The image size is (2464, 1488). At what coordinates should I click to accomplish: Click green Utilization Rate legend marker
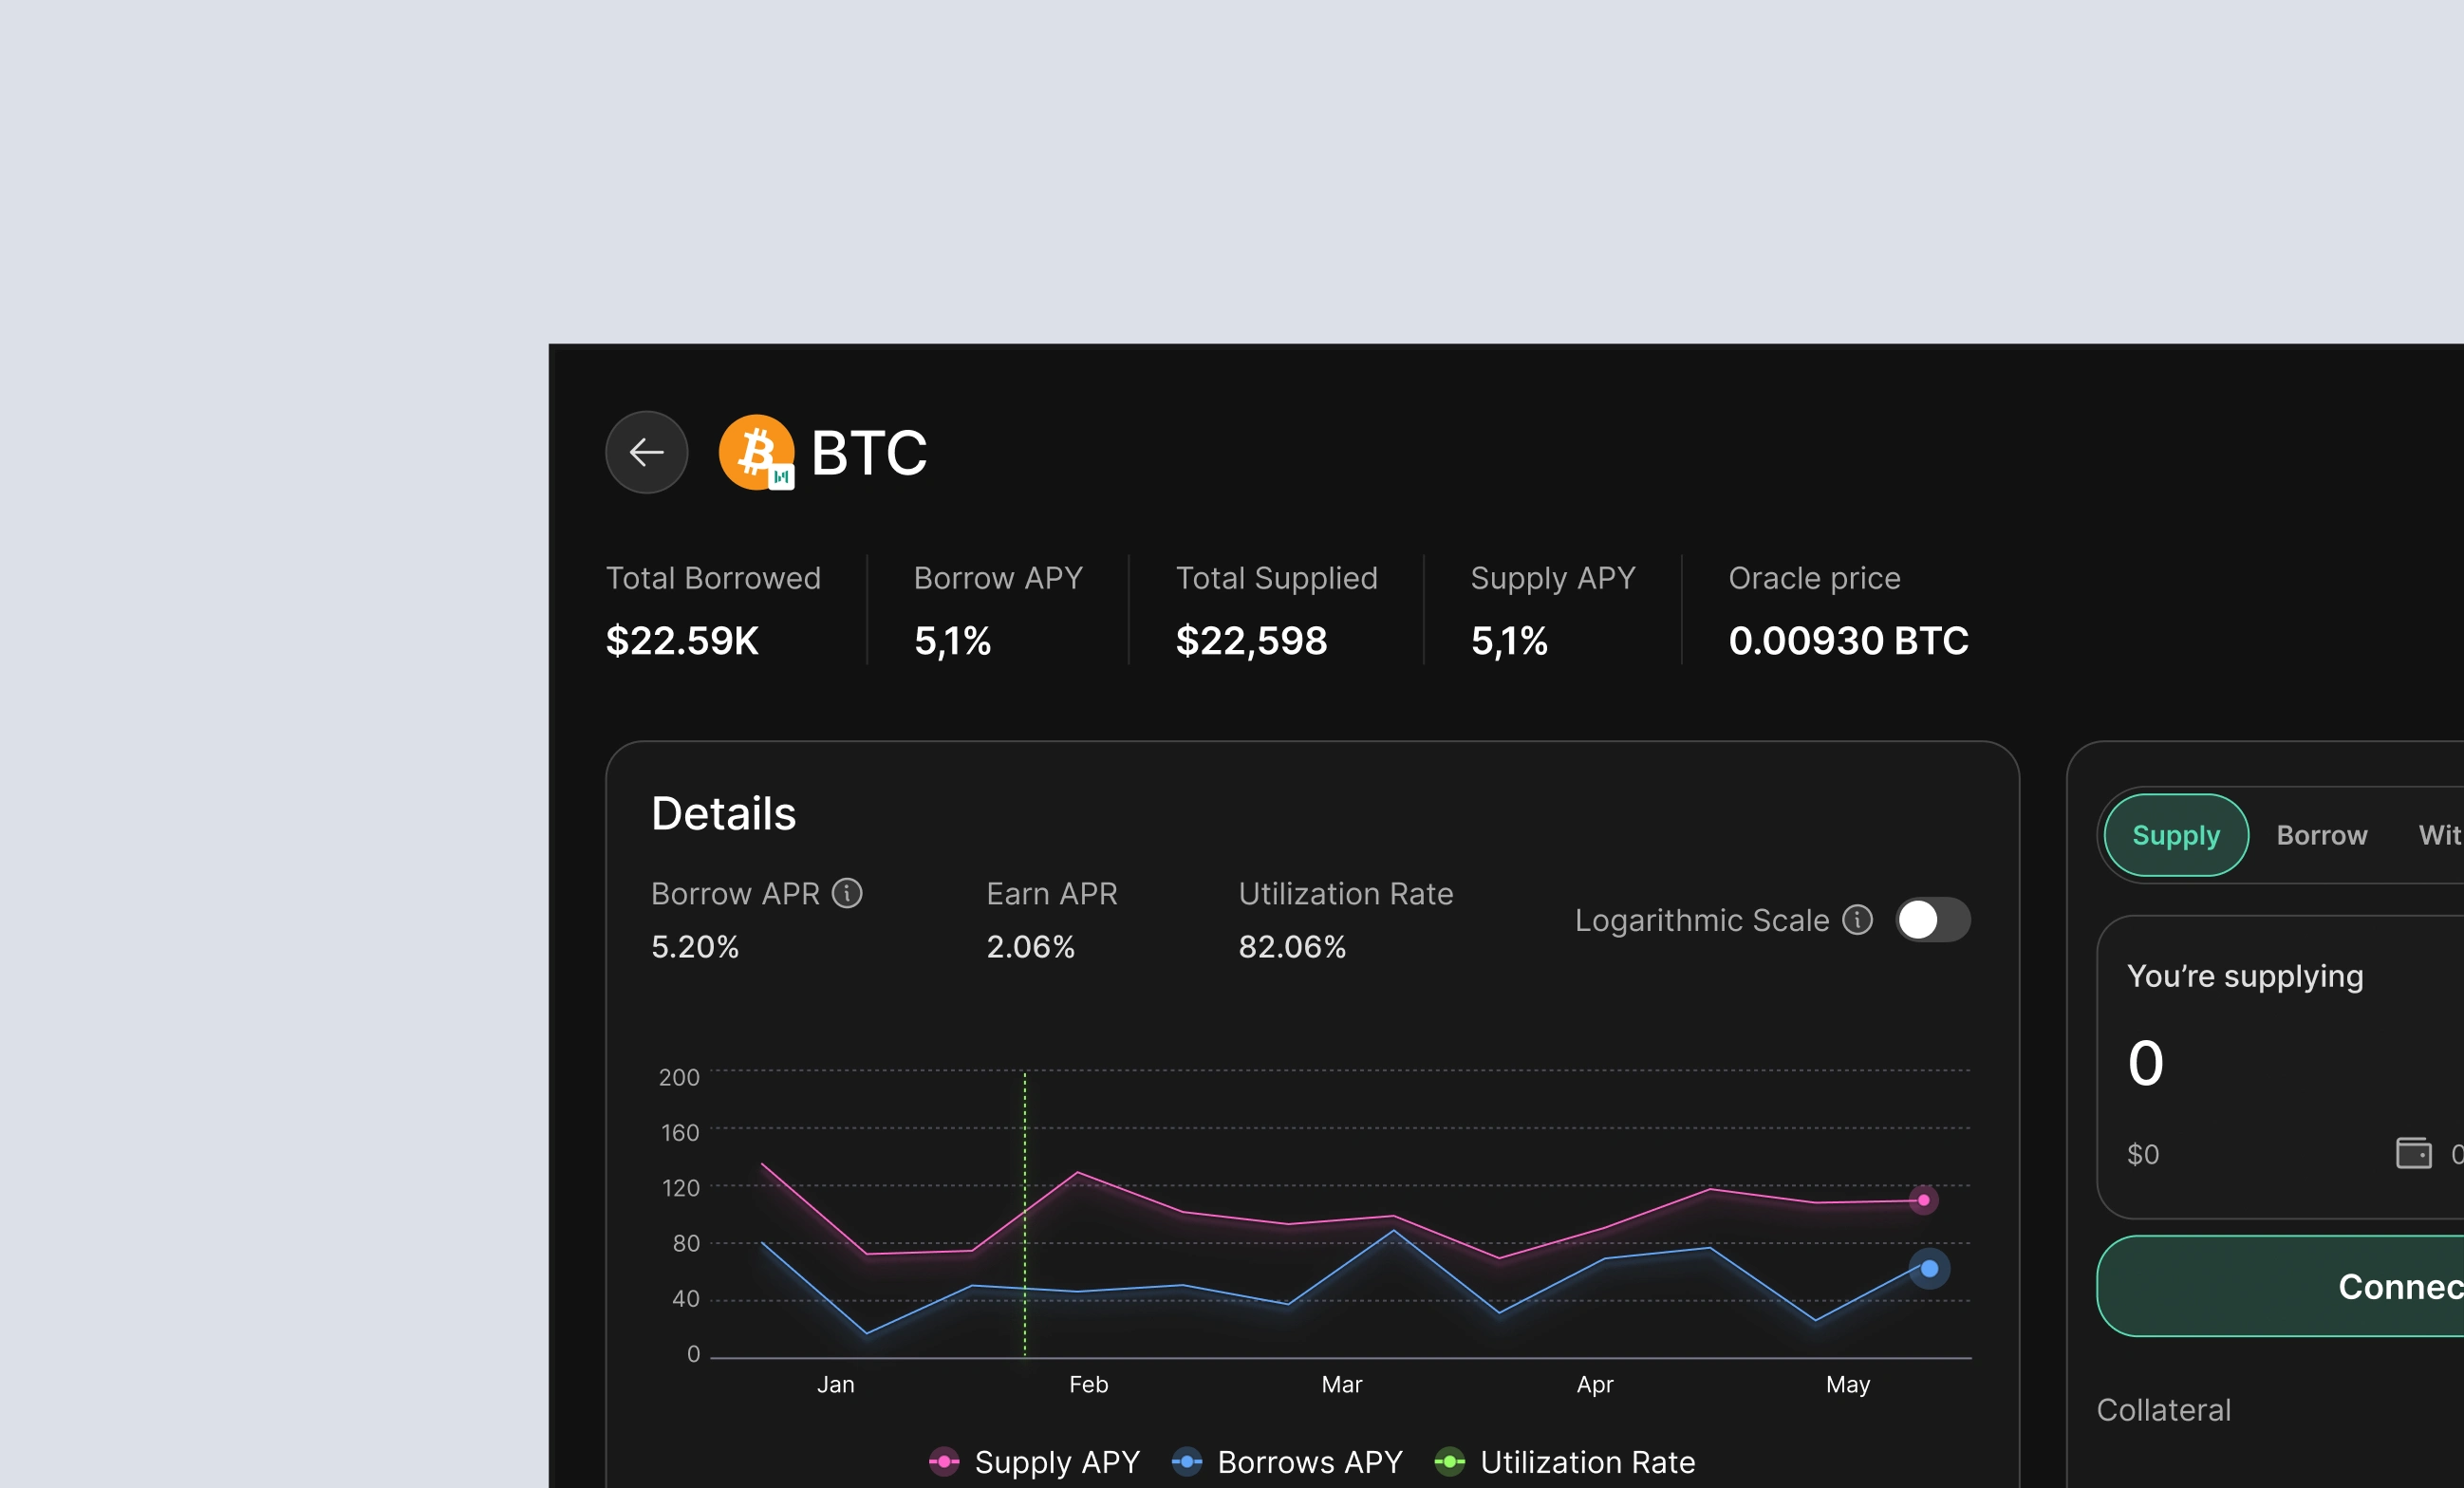pos(1449,1462)
